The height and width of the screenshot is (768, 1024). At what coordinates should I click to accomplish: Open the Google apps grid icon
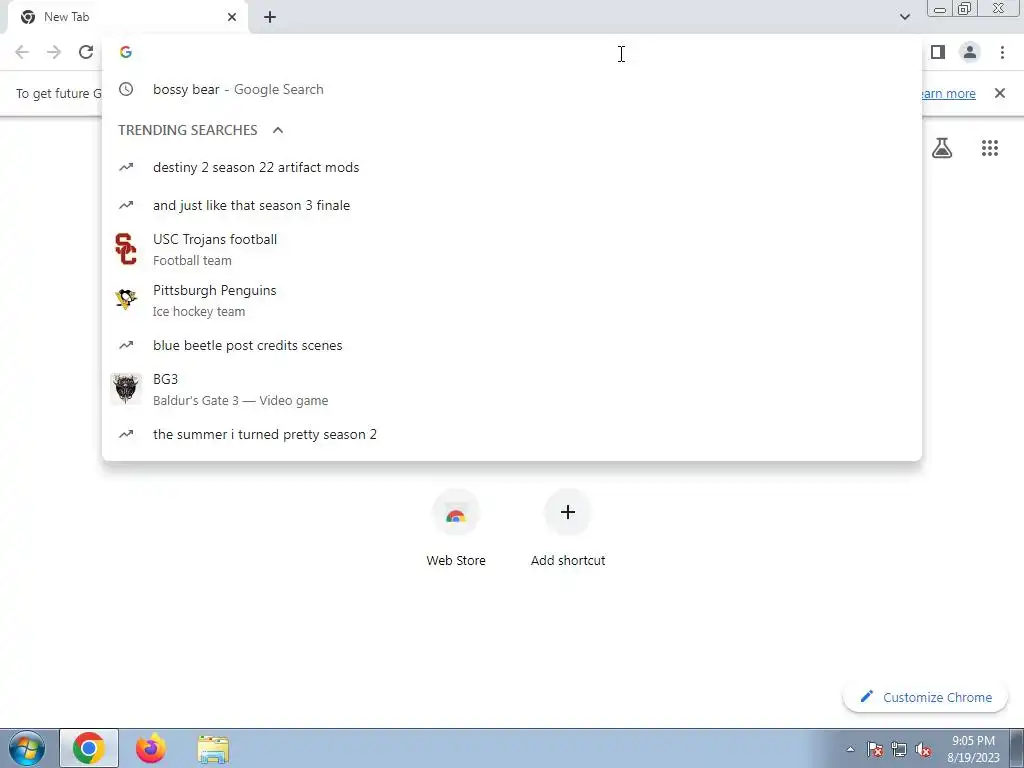coord(990,148)
